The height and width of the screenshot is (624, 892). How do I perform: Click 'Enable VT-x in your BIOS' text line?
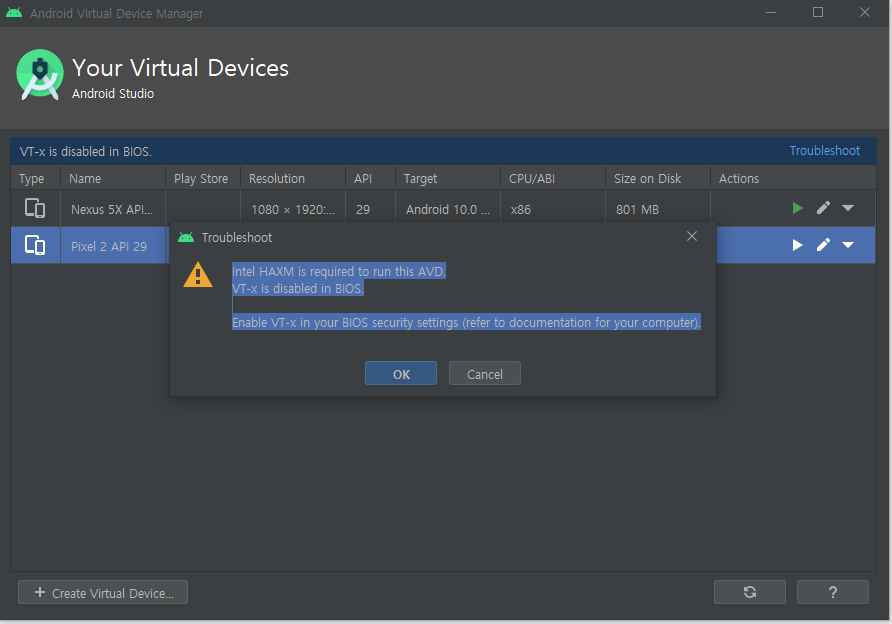(x=466, y=323)
